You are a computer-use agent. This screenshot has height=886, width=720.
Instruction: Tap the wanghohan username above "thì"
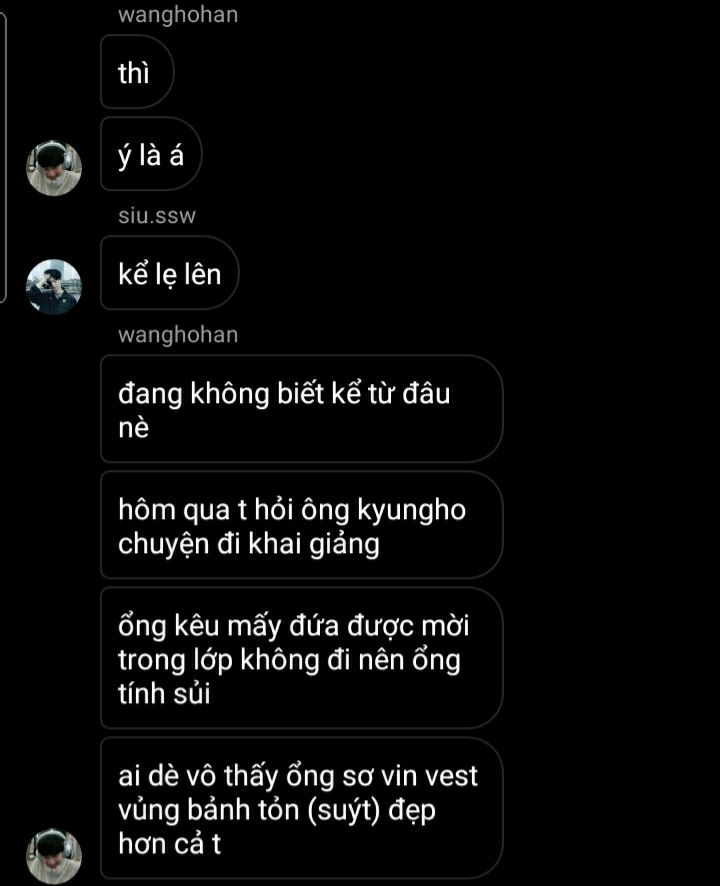click(x=178, y=14)
